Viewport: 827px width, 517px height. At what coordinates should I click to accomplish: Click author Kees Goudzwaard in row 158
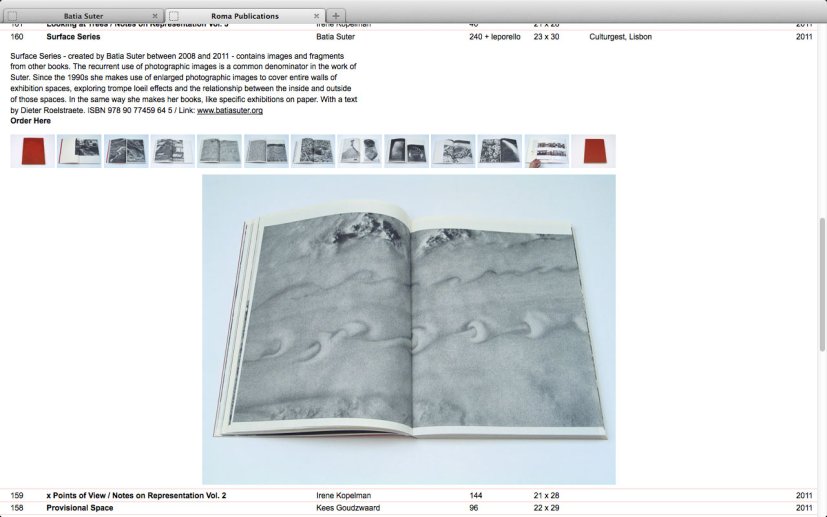tap(348, 508)
